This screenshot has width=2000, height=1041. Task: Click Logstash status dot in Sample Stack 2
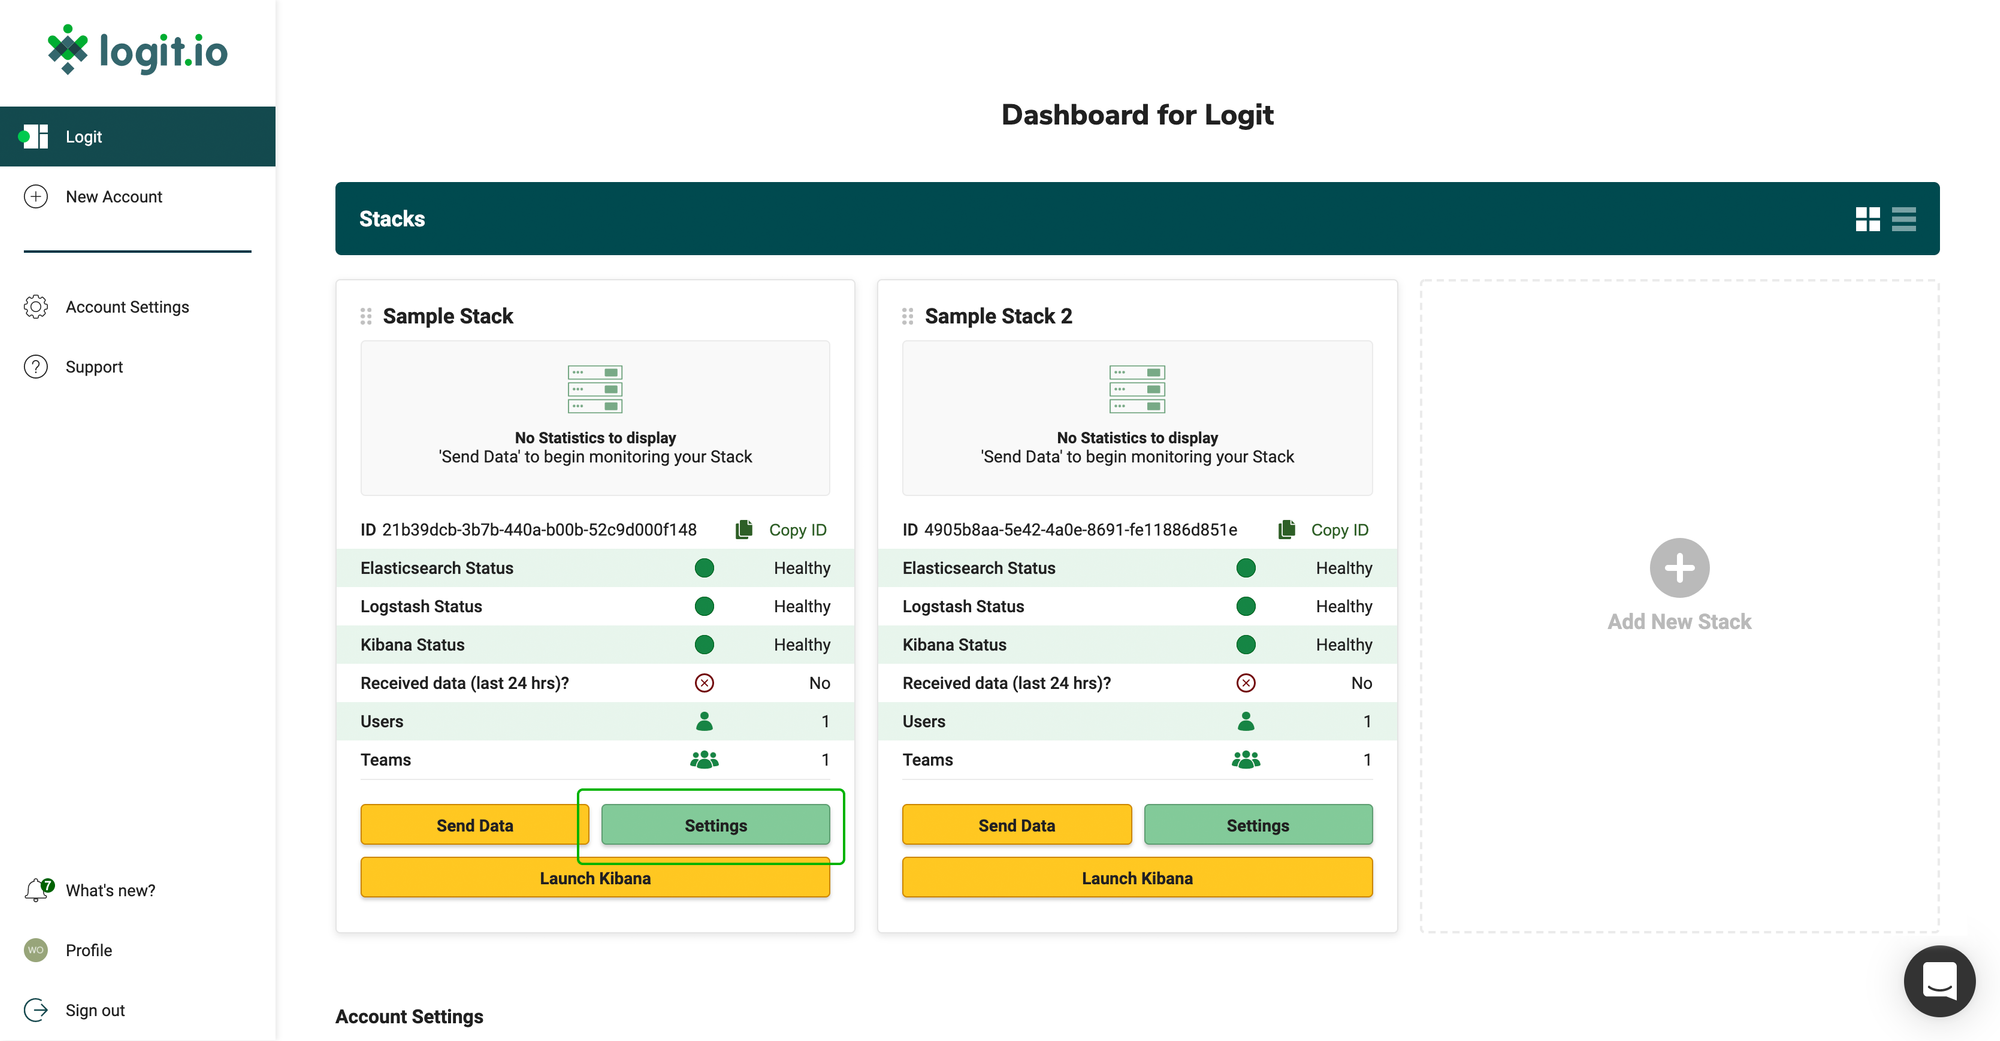[x=1246, y=606]
